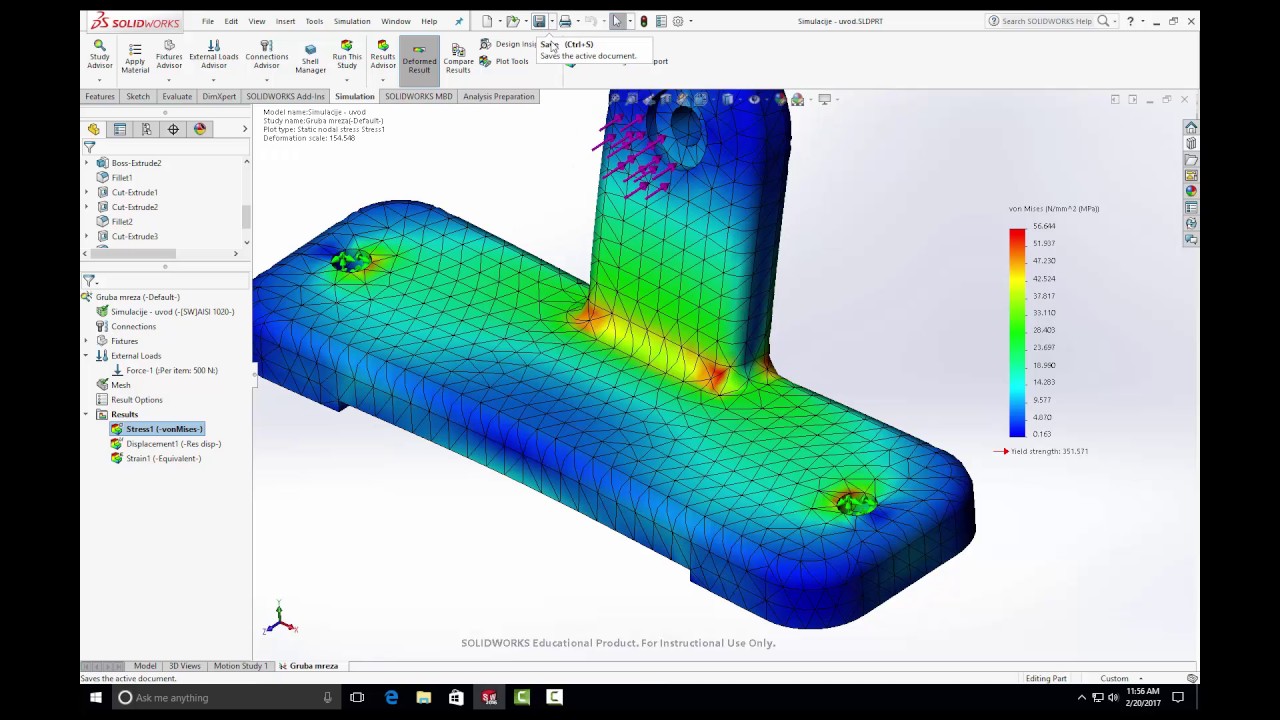Open the Window menu
The image size is (1280, 720).
click(x=396, y=21)
